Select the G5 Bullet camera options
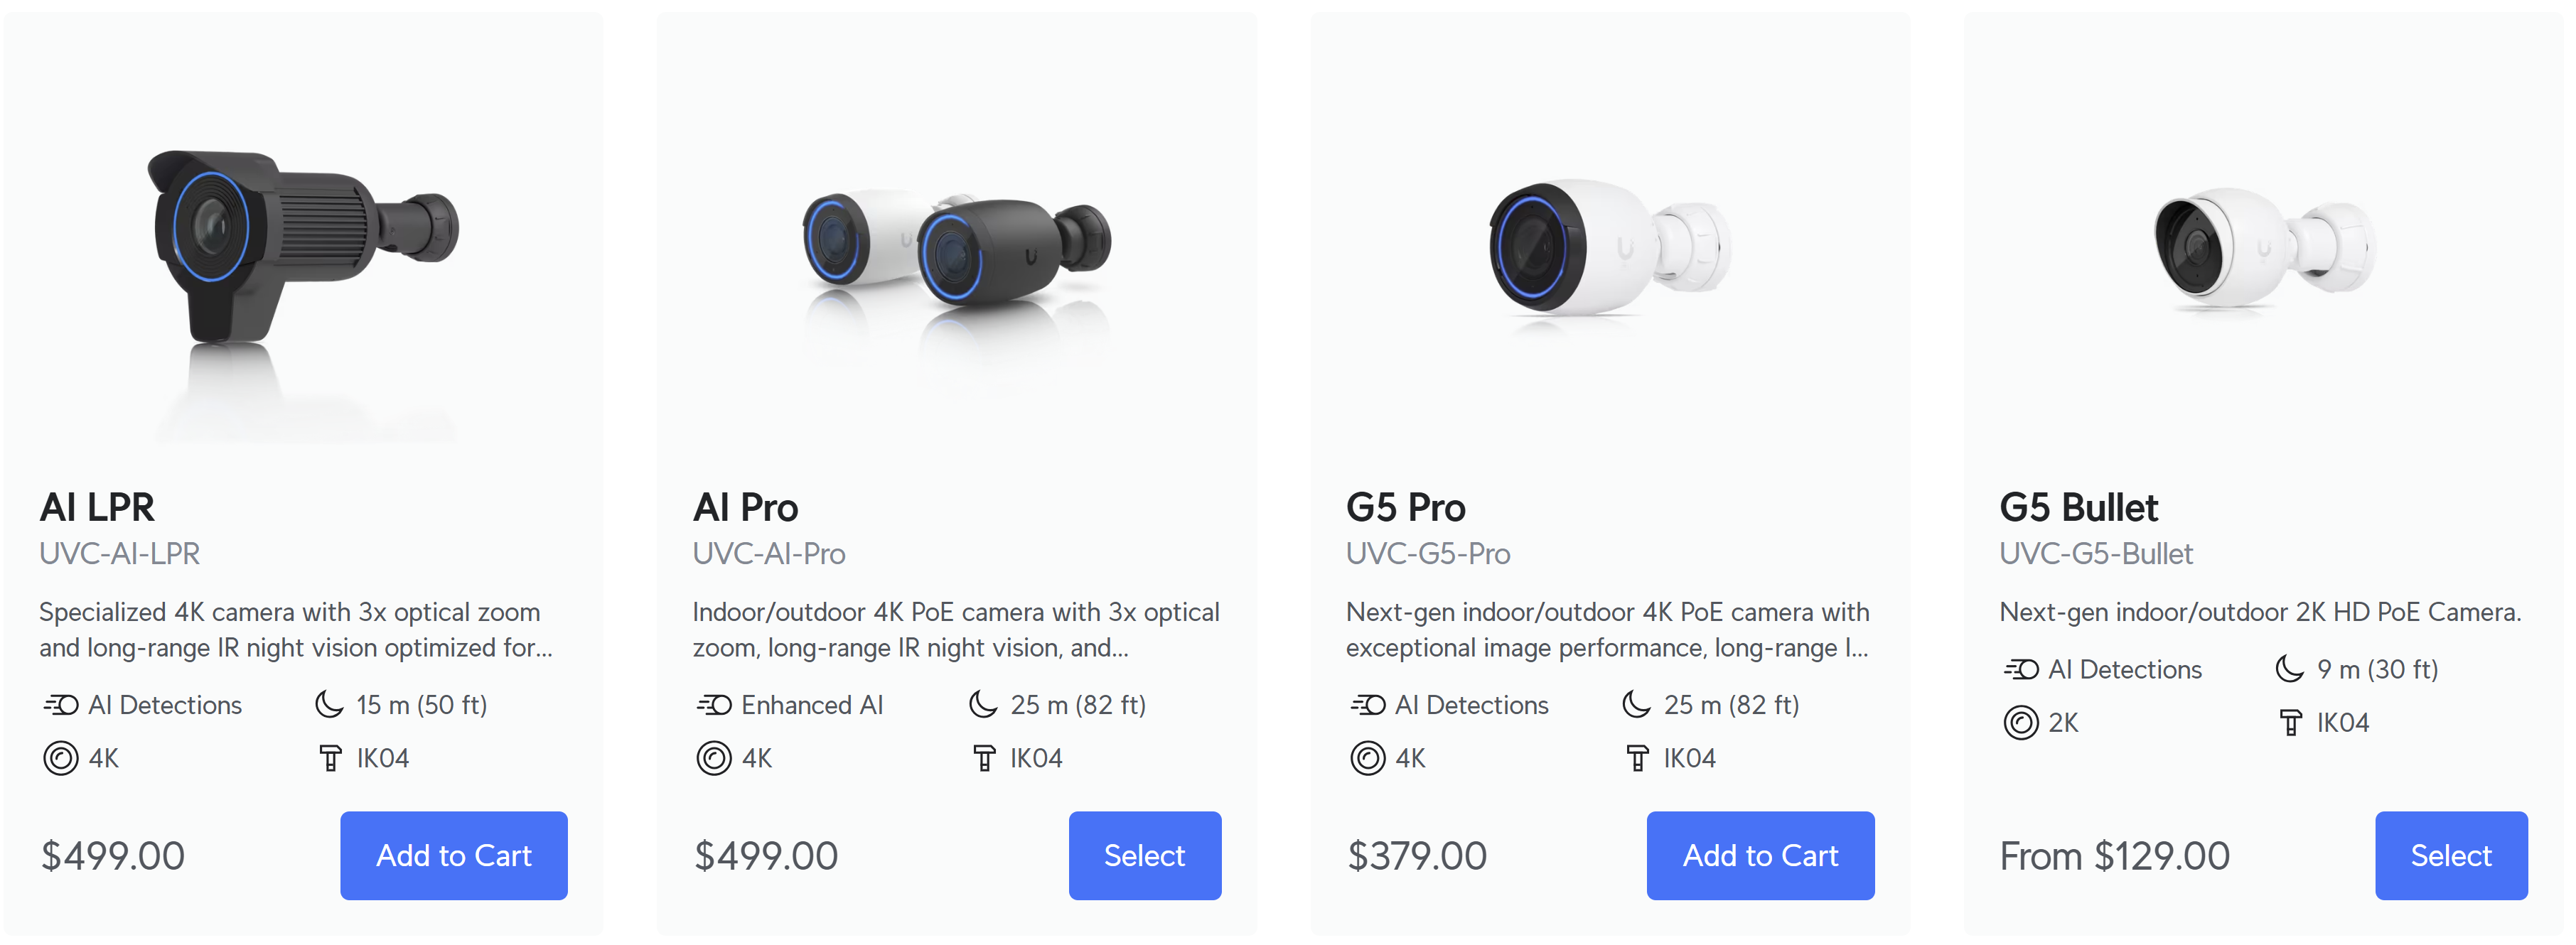 [x=2452, y=855]
